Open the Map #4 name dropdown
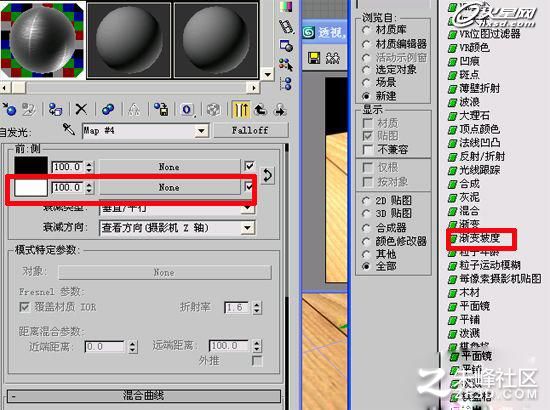This screenshot has width=550, height=410. click(201, 131)
